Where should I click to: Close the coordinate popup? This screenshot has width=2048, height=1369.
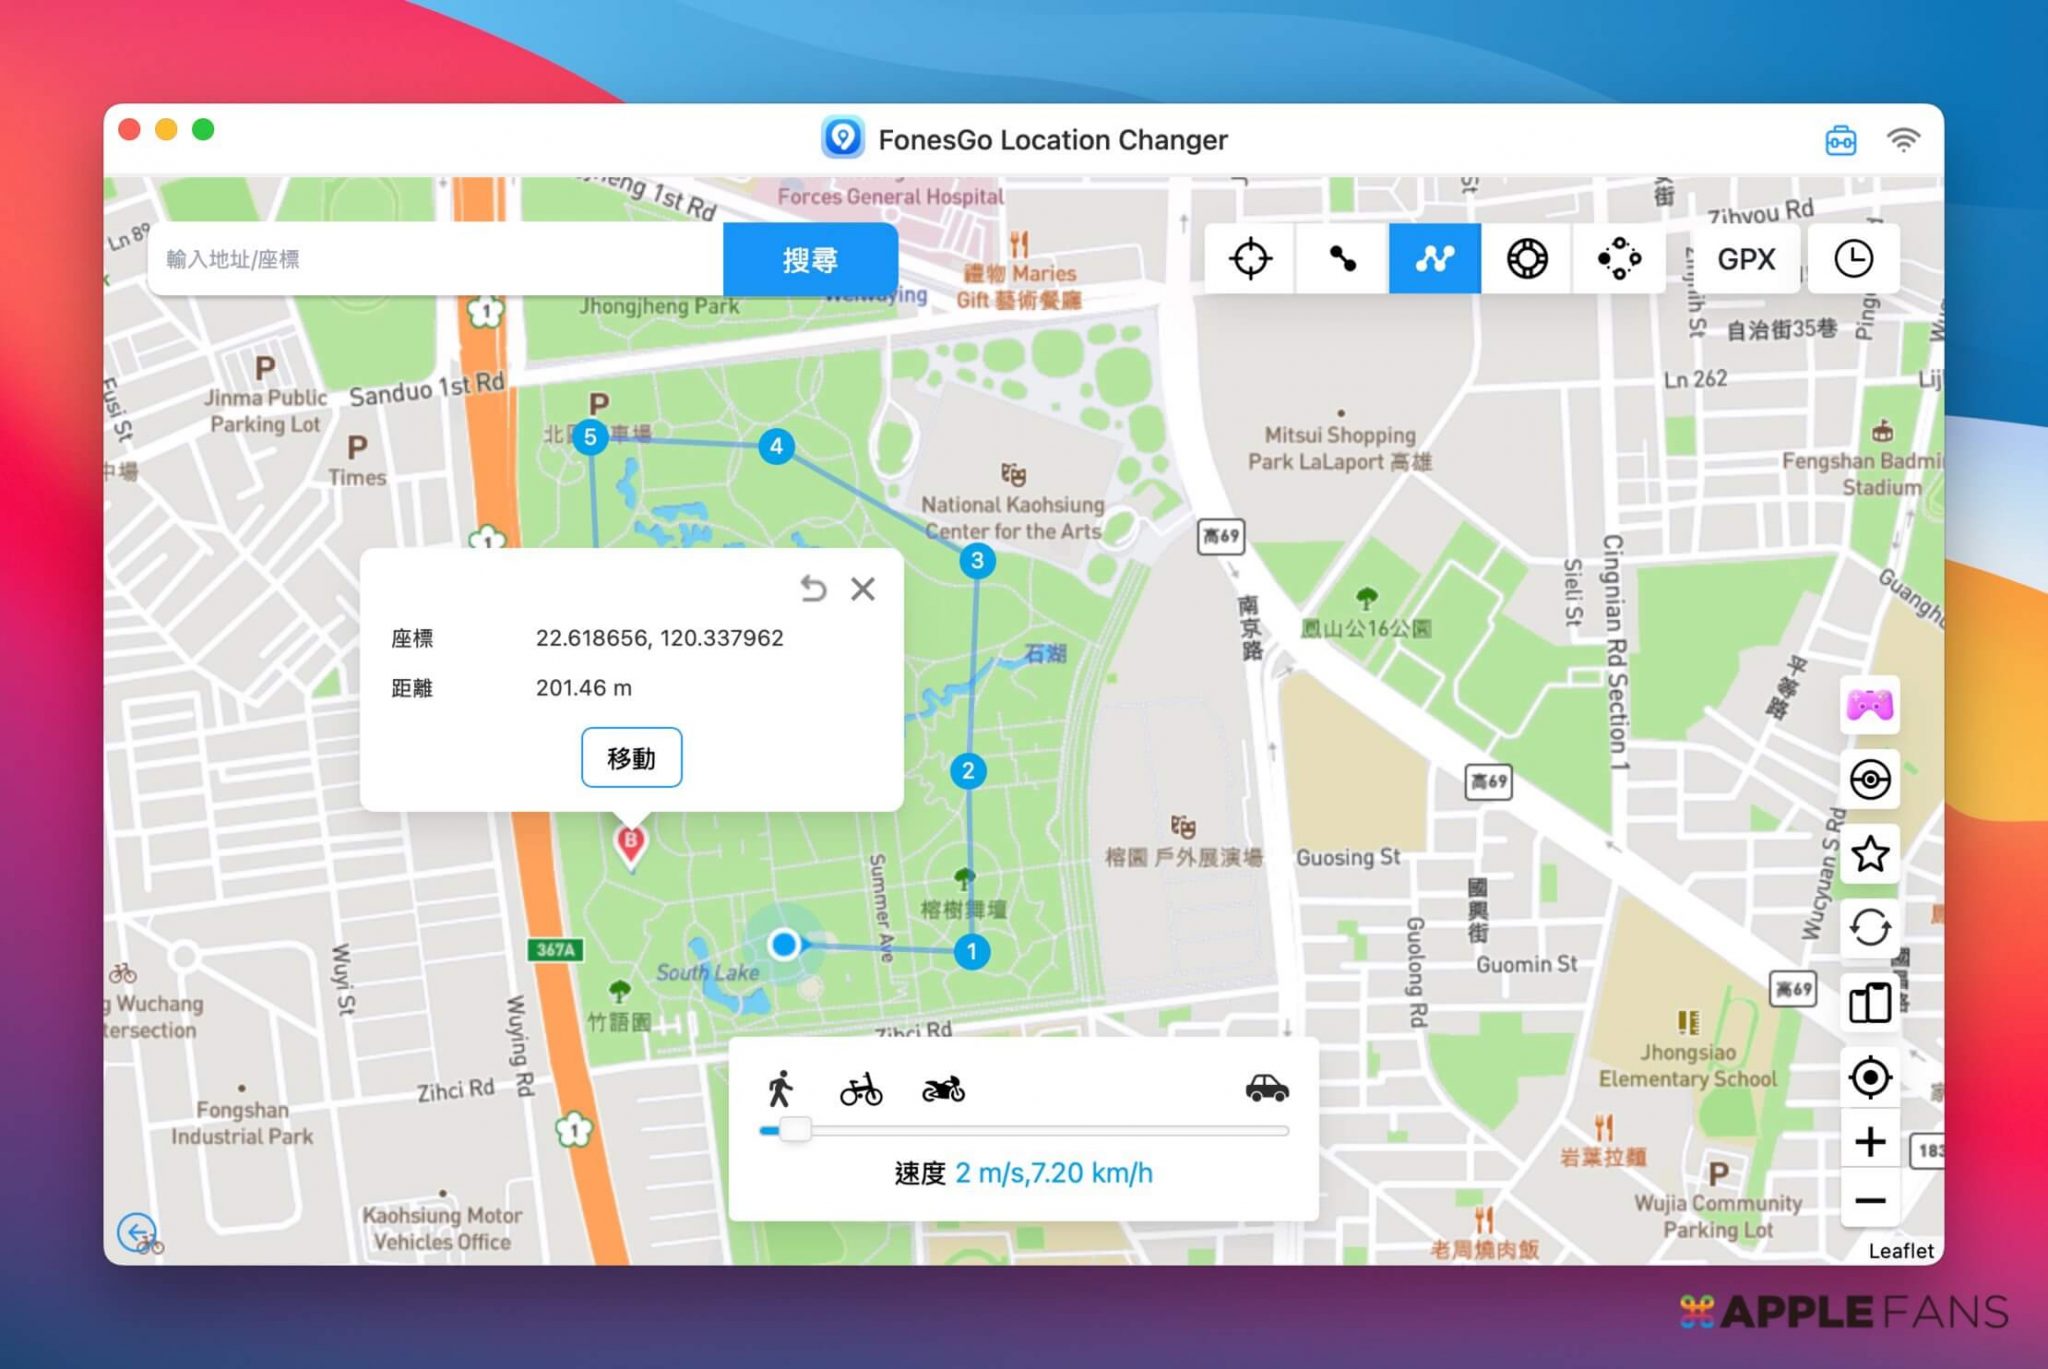coord(863,589)
